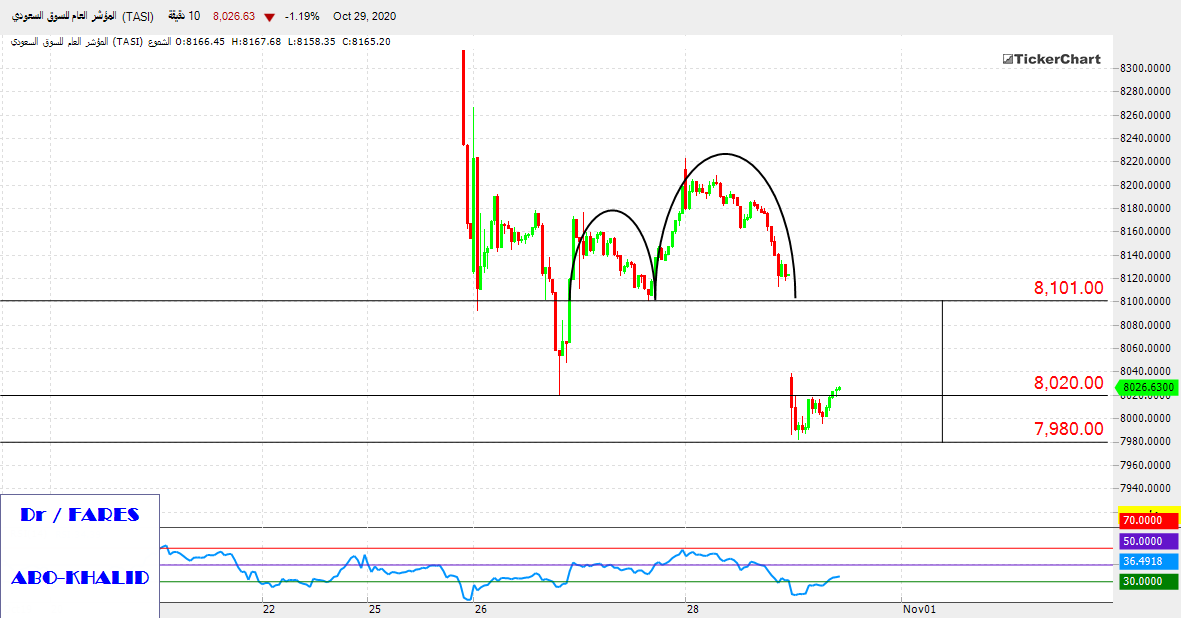1181x618 pixels.
Task: Click the 8300.0000 price axis label
Action: tap(1145, 68)
